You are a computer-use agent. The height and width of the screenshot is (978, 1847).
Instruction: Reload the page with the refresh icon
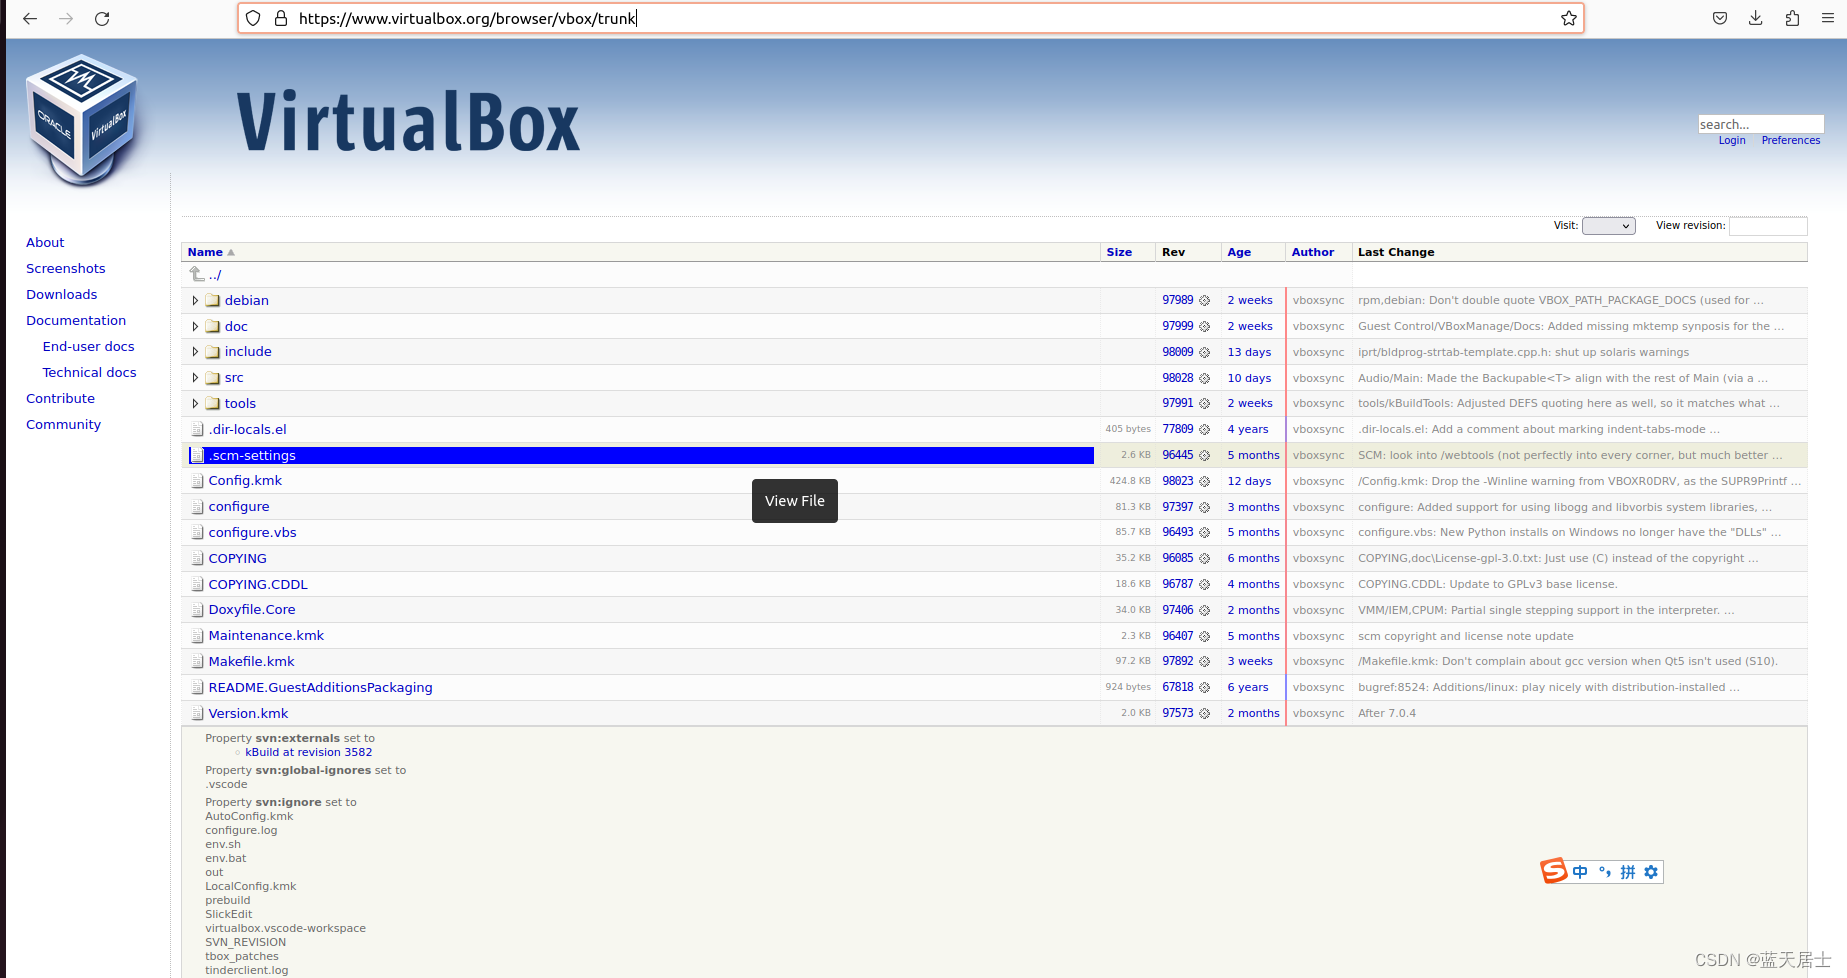point(102,18)
